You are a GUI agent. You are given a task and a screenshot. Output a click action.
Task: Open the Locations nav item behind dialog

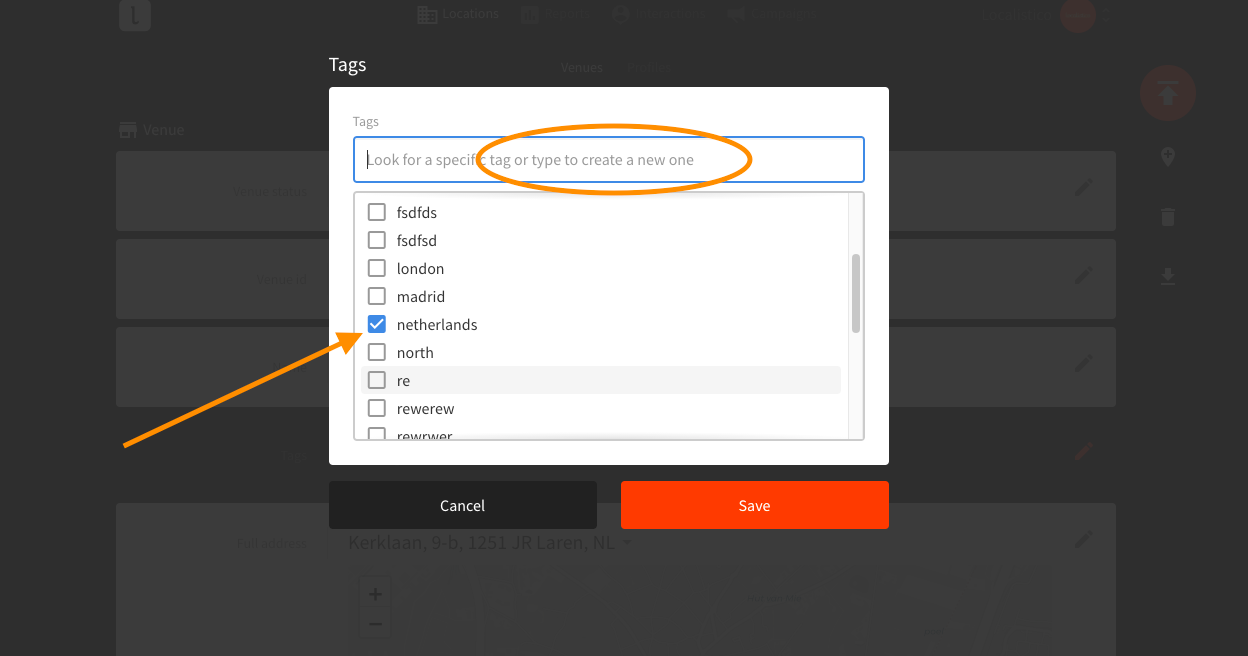point(458,14)
